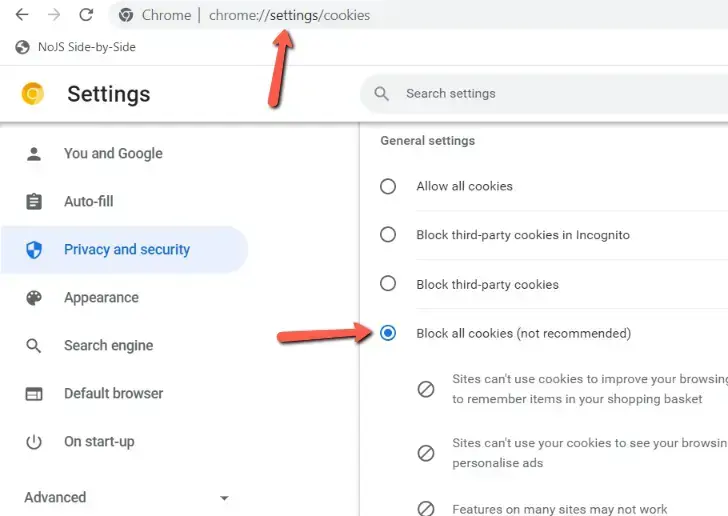This screenshot has width=728, height=516.
Task: Go to the Search engine section
Action: click(108, 346)
